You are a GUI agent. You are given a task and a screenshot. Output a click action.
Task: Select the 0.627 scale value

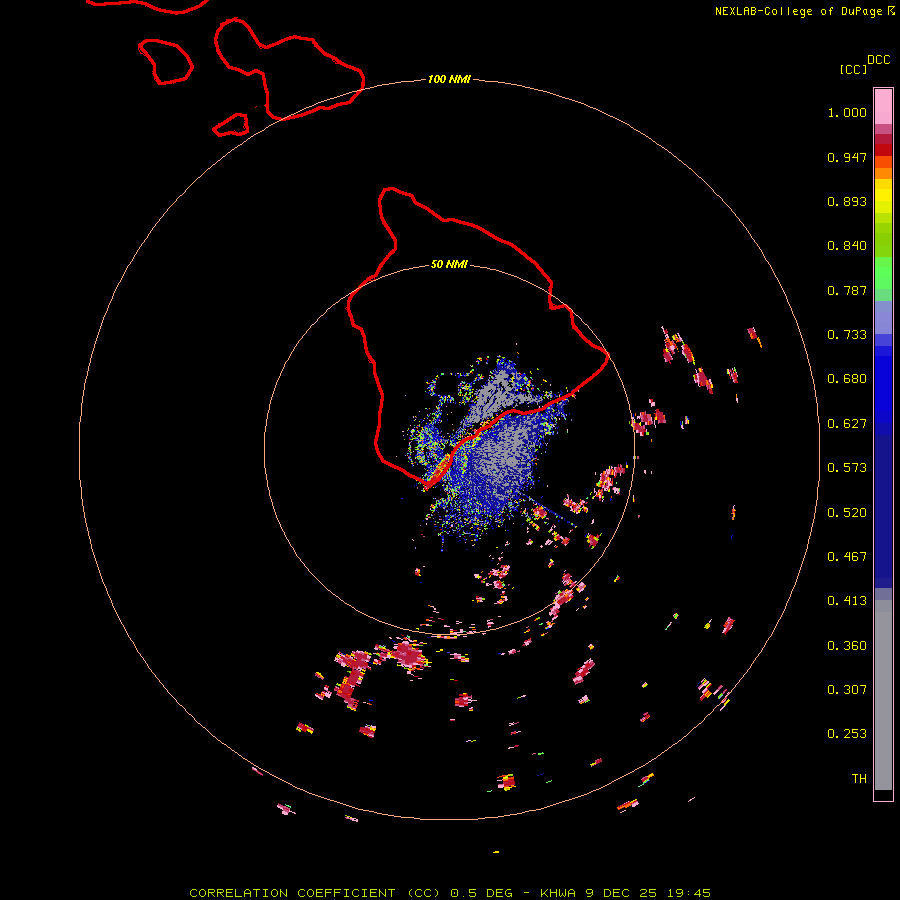847,424
